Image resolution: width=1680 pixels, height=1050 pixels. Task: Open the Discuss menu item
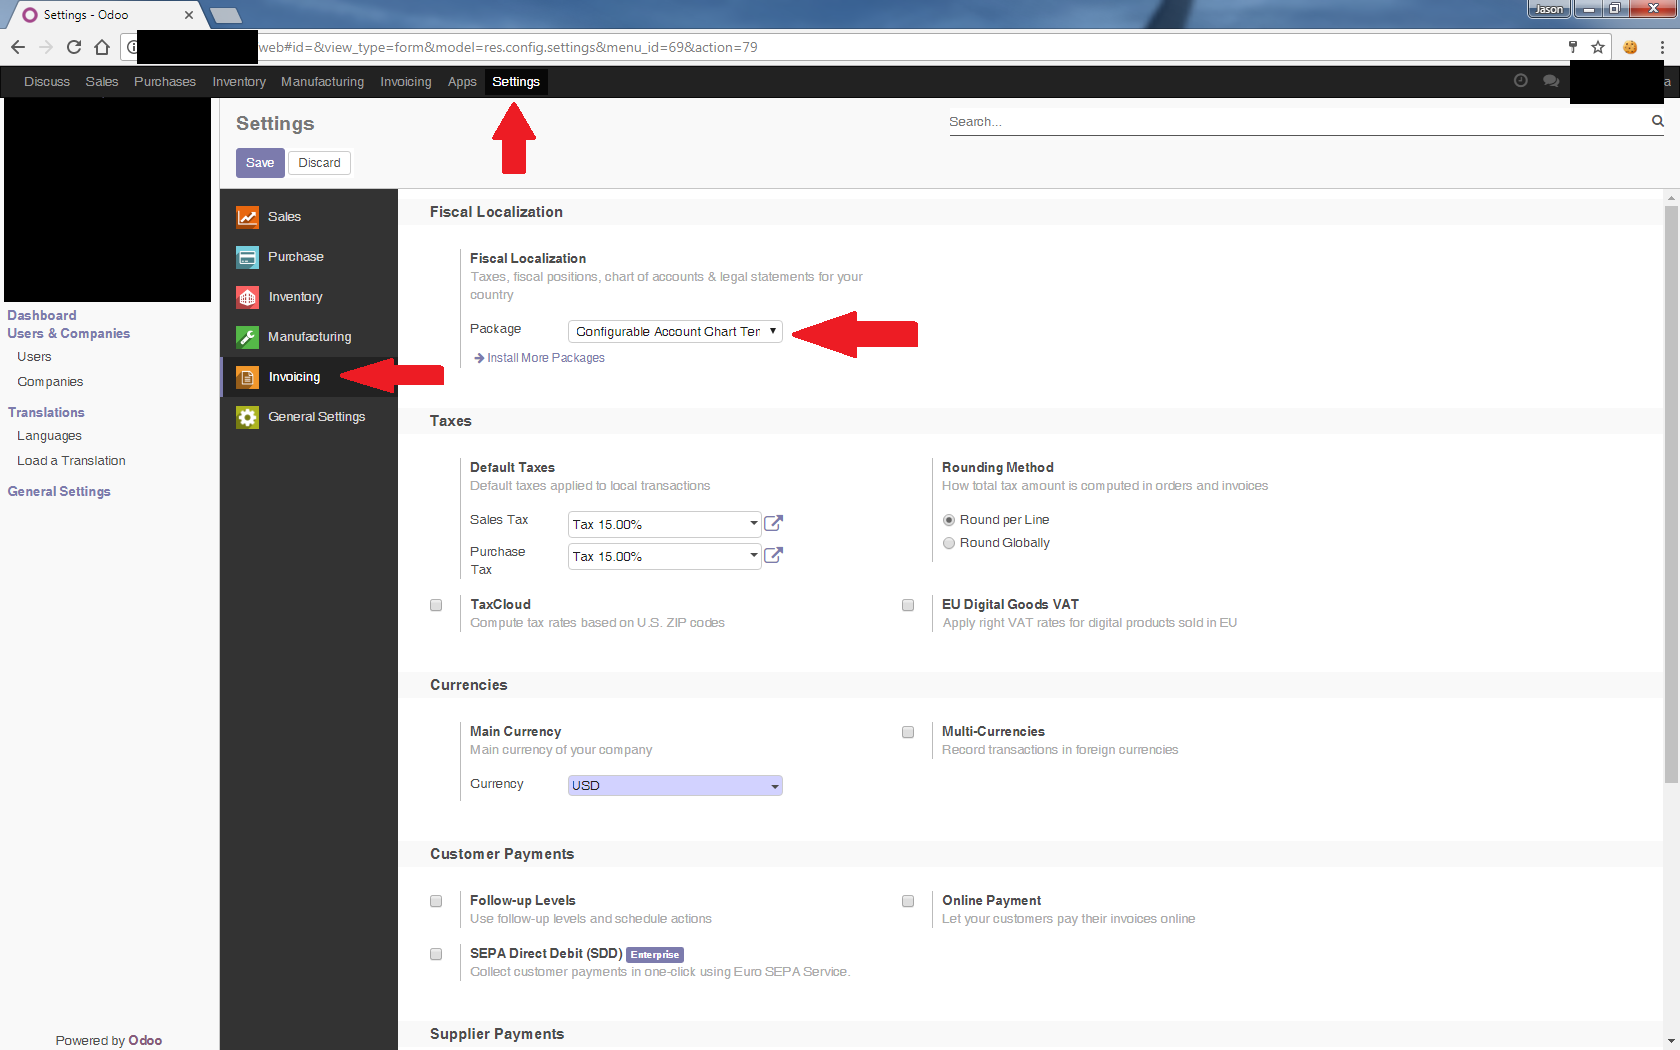coord(46,82)
